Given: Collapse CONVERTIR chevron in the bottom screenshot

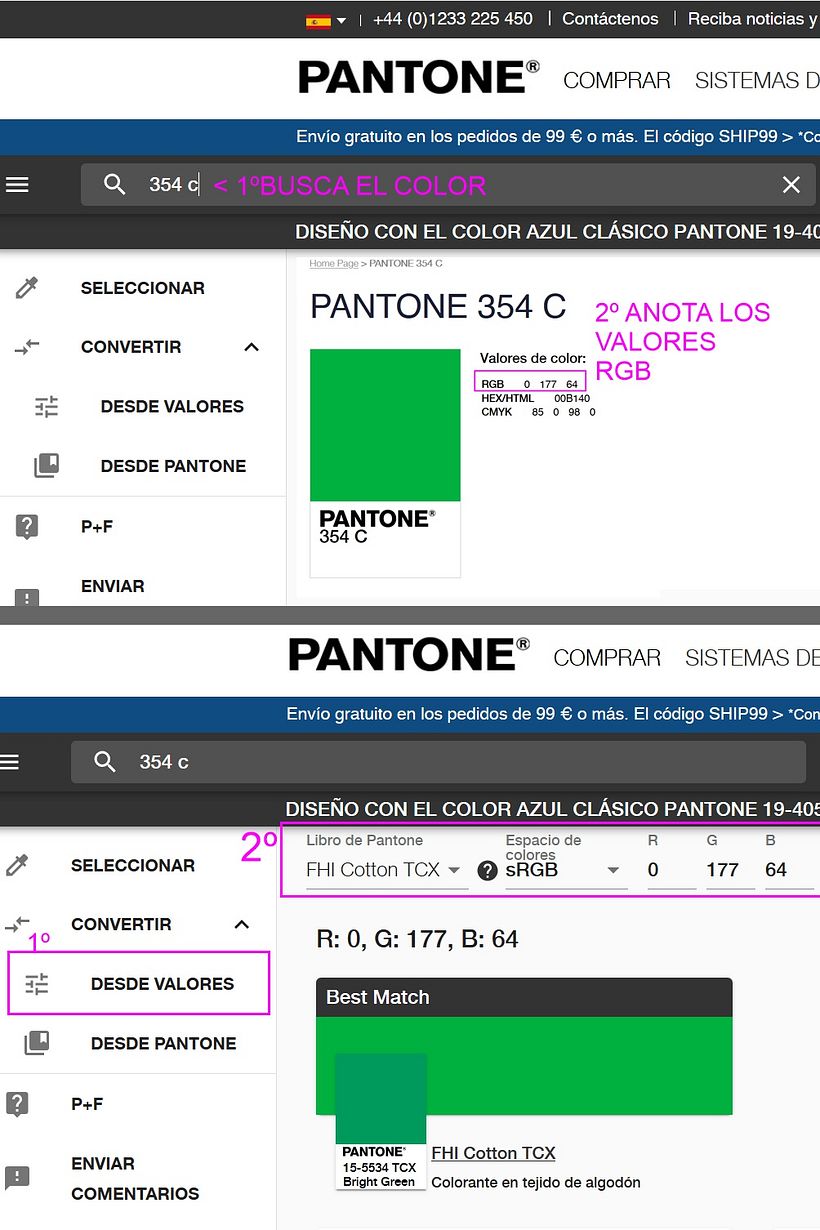Looking at the screenshot, I should pos(241,925).
